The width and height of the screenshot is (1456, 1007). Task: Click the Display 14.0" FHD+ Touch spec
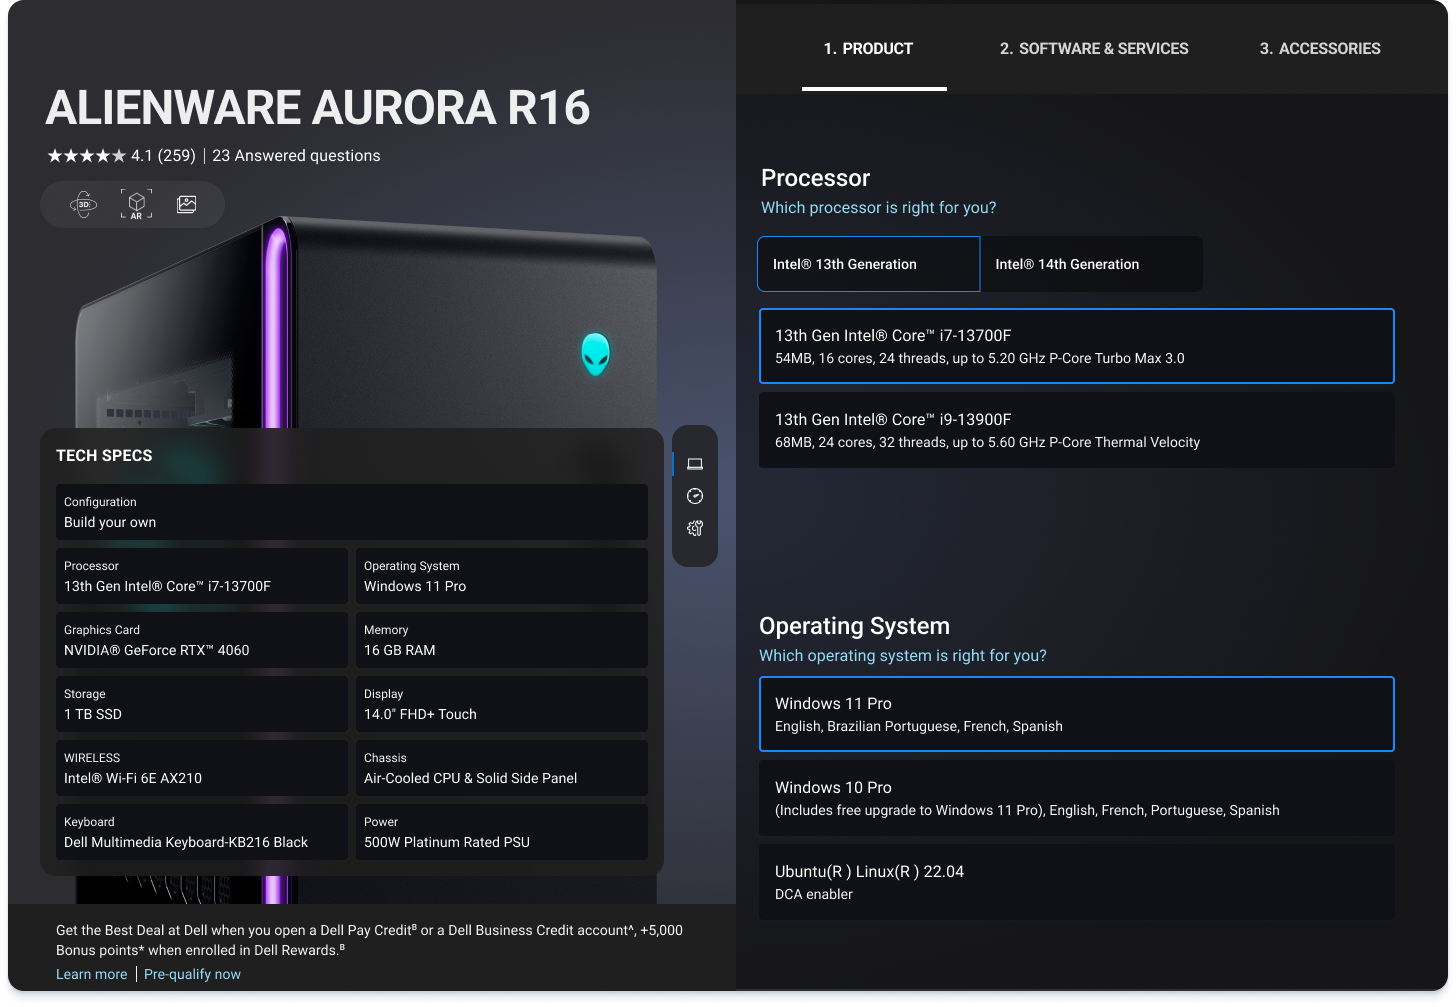(x=502, y=704)
